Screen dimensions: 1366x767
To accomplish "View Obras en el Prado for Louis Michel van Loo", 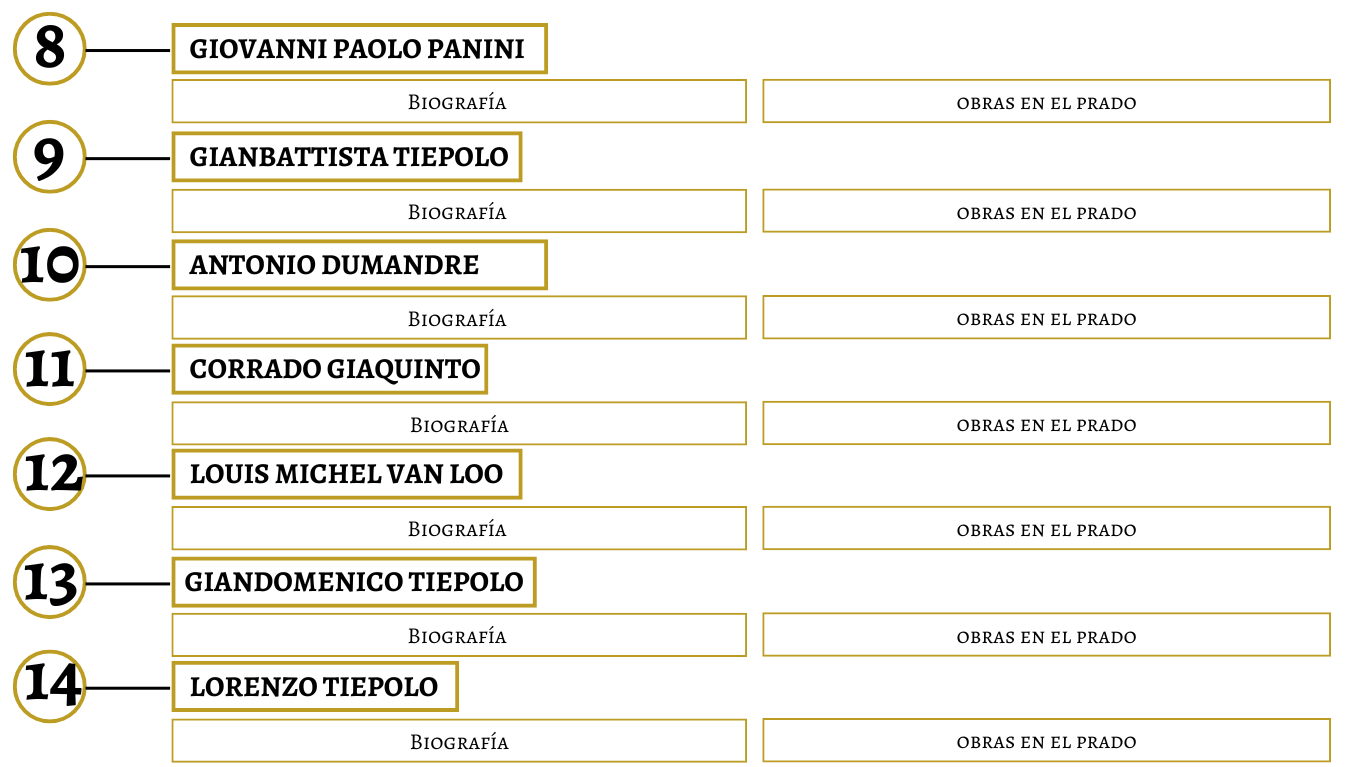I will coord(1046,528).
